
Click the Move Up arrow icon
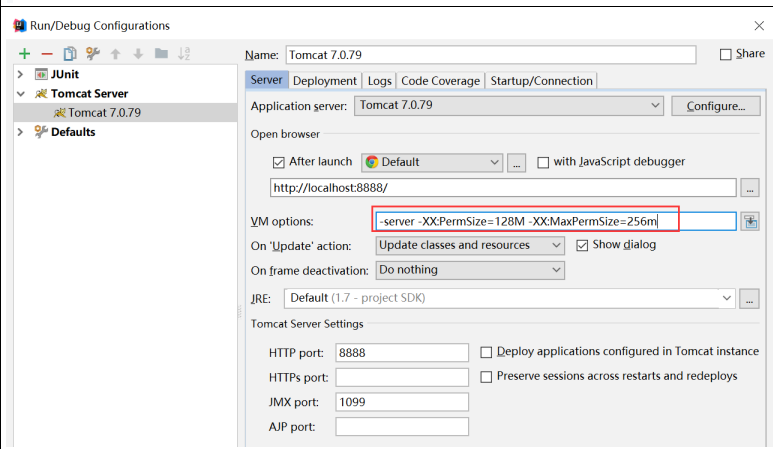[x=116, y=54]
